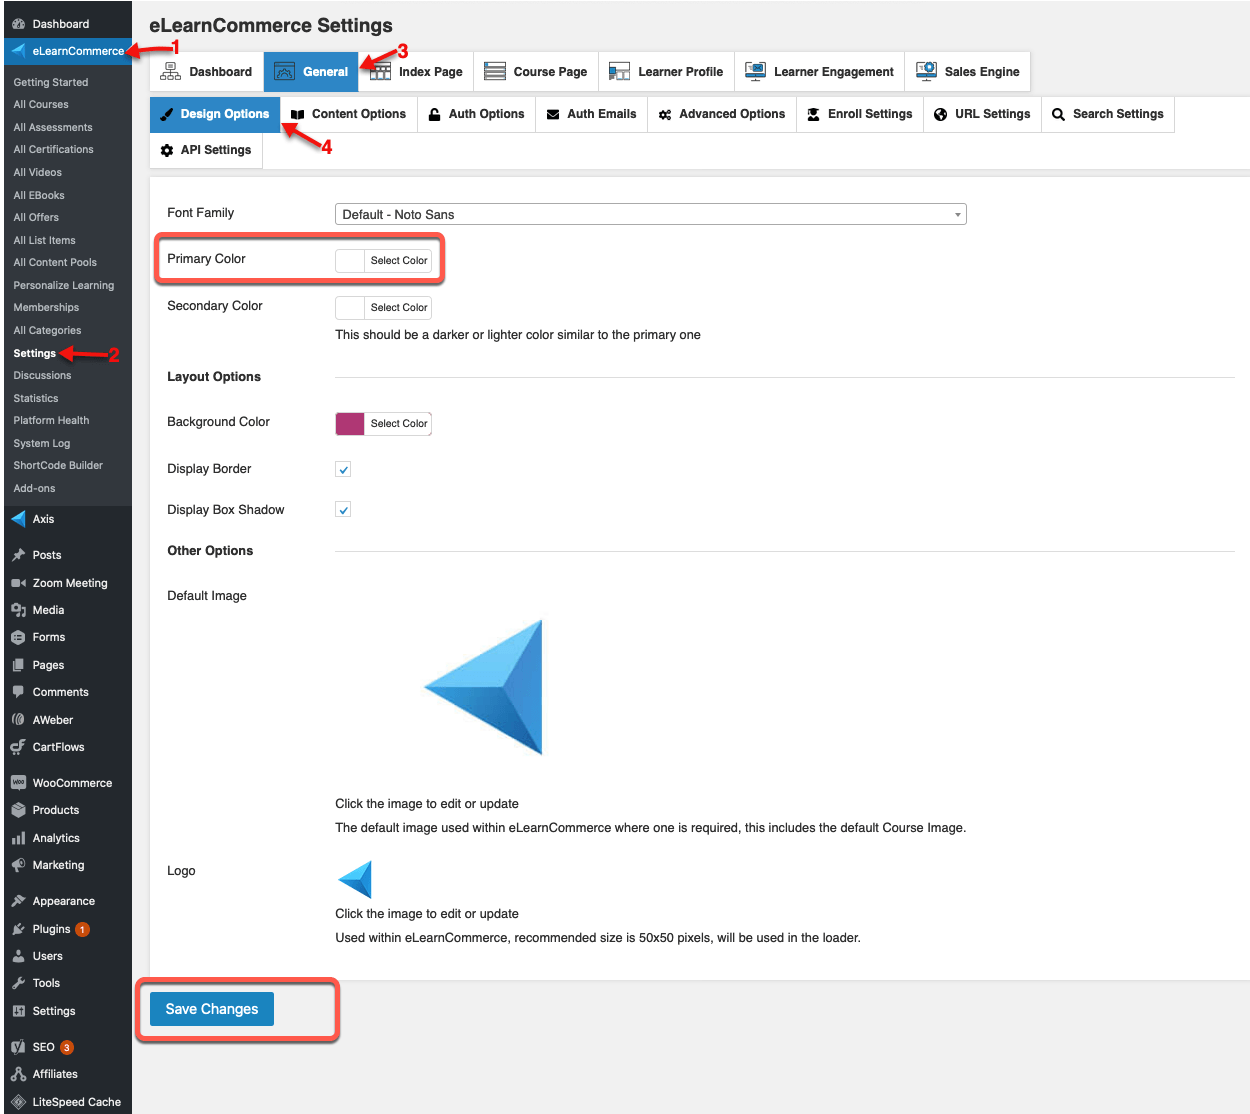The width and height of the screenshot is (1250, 1114).
Task: Open ShortCode Builder in sidebar submenu
Action: pyautogui.click(x=58, y=465)
